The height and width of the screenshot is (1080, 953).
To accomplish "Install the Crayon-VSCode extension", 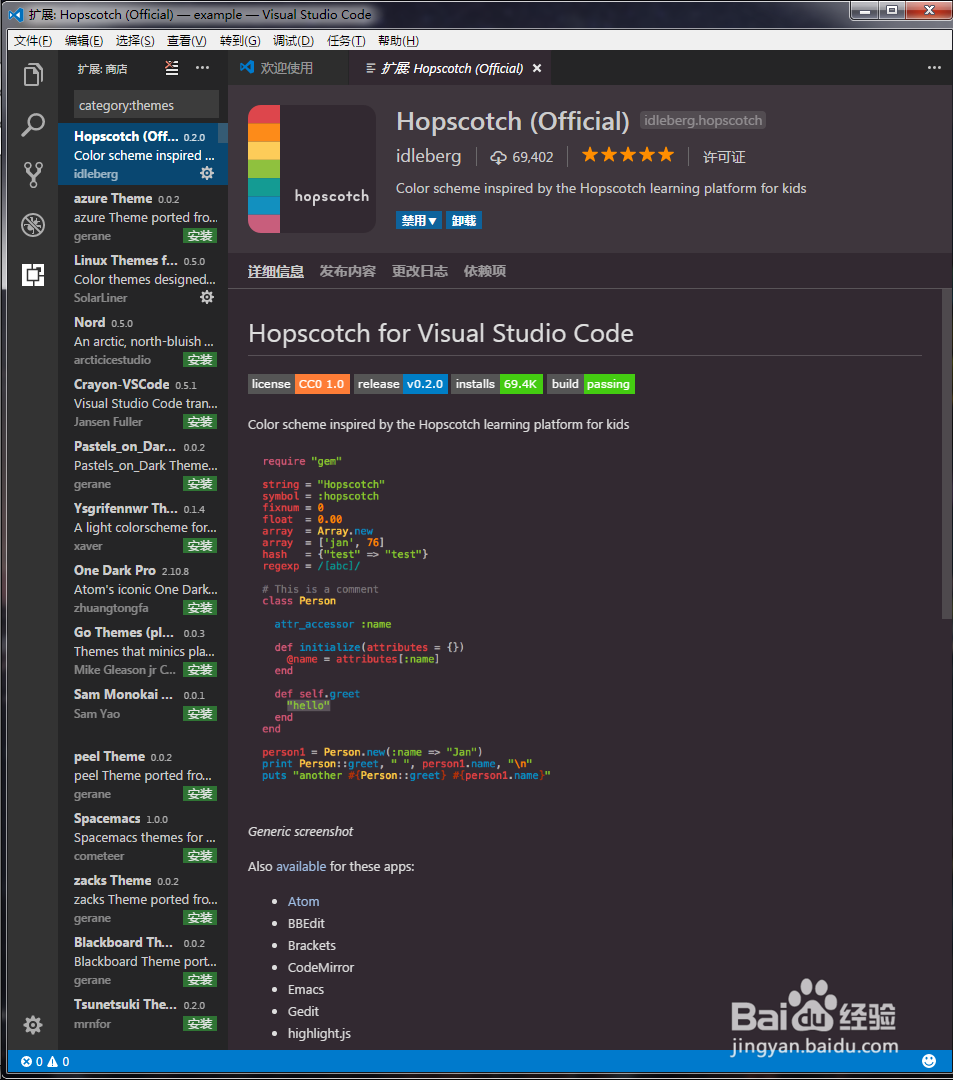I will (200, 422).
